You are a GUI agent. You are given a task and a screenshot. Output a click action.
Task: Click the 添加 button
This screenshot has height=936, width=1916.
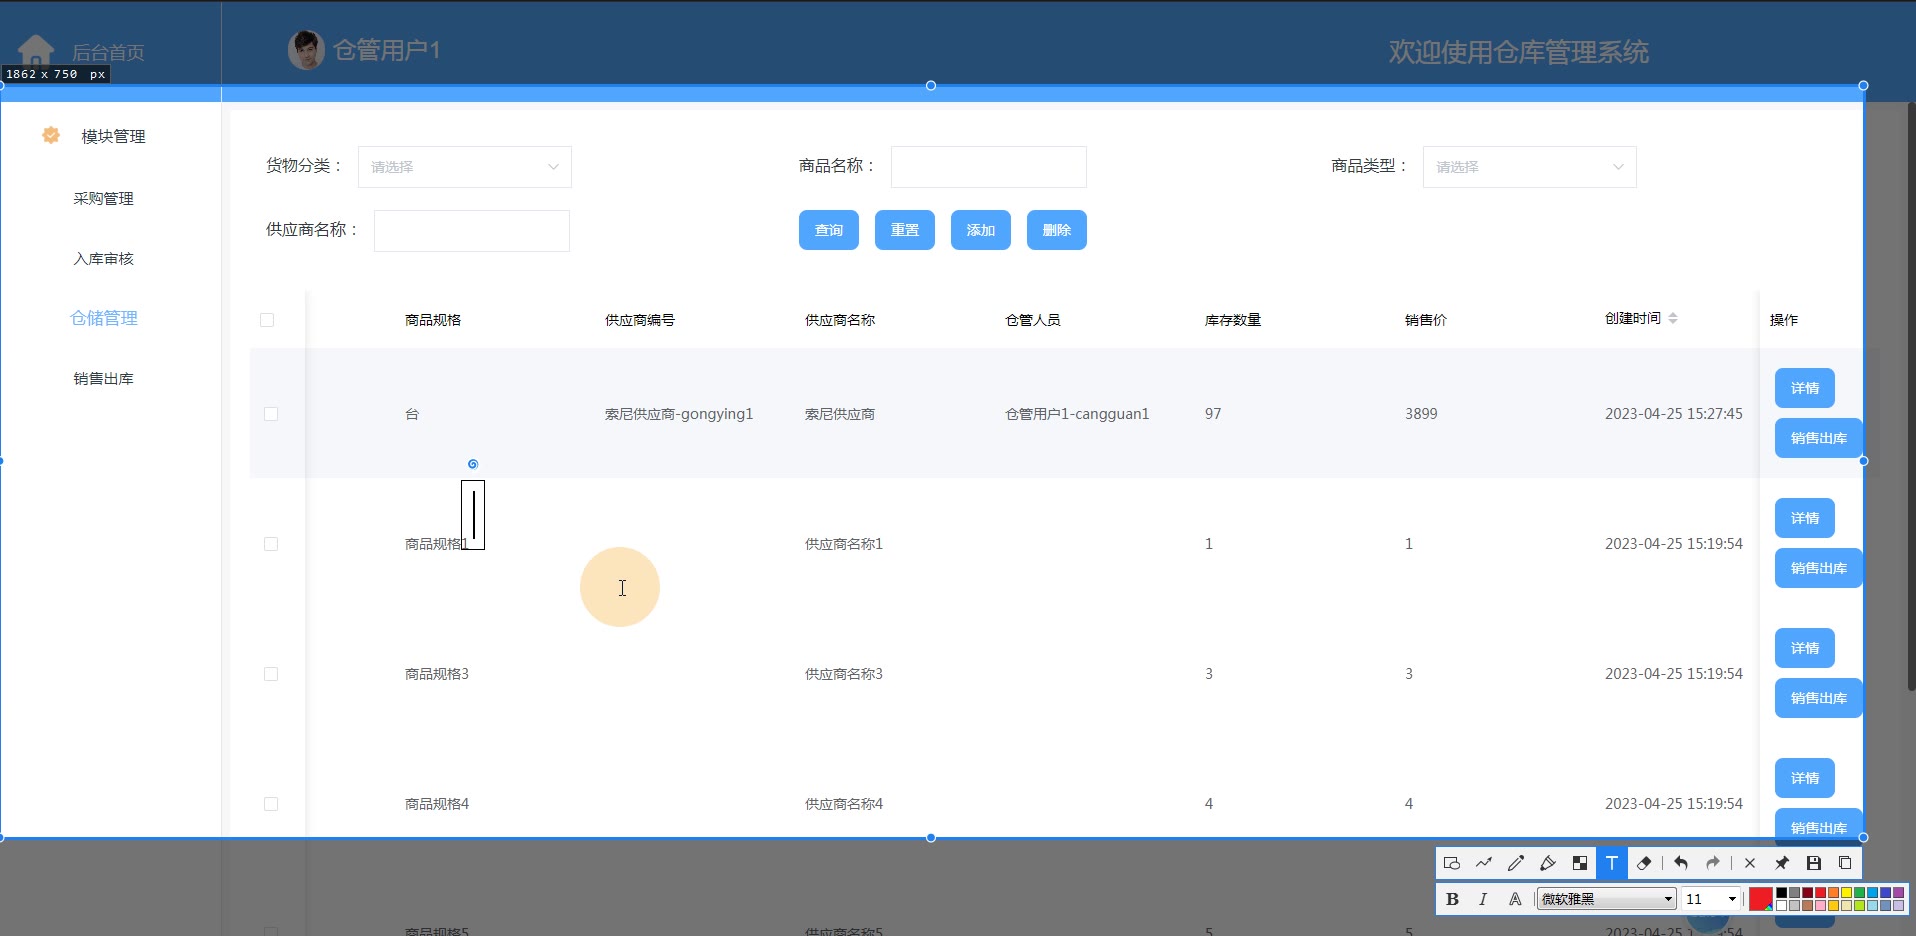click(981, 230)
